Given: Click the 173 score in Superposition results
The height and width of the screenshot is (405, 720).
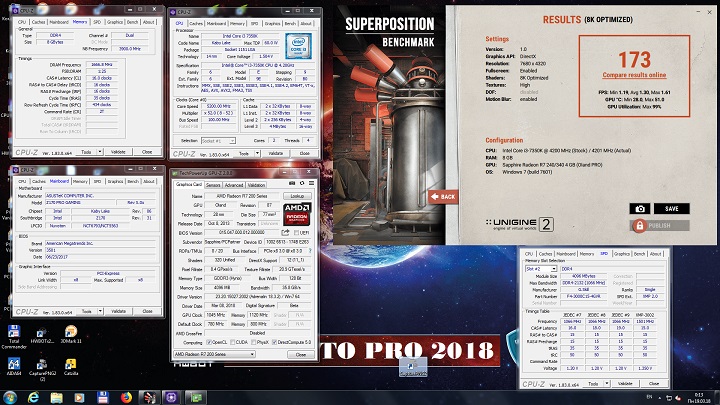Looking at the screenshot, I should pos(634,59).
